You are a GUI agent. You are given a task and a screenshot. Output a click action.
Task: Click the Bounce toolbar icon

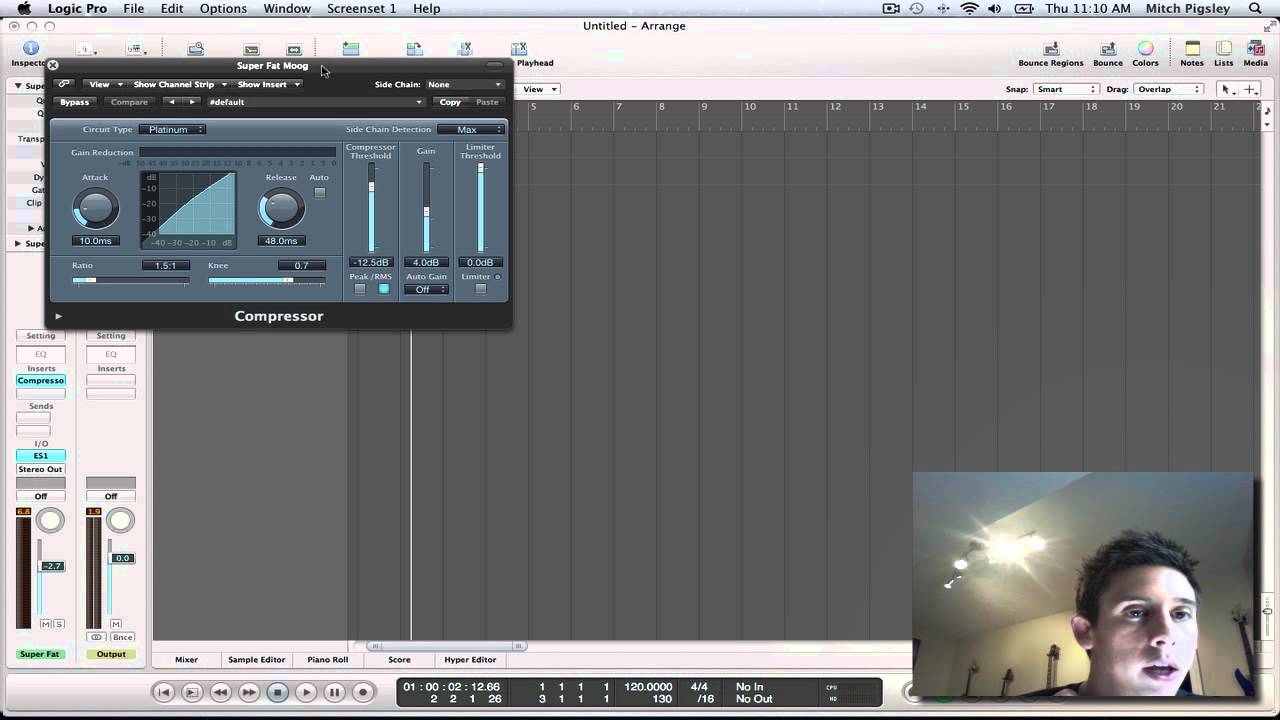pos(1108,48)
